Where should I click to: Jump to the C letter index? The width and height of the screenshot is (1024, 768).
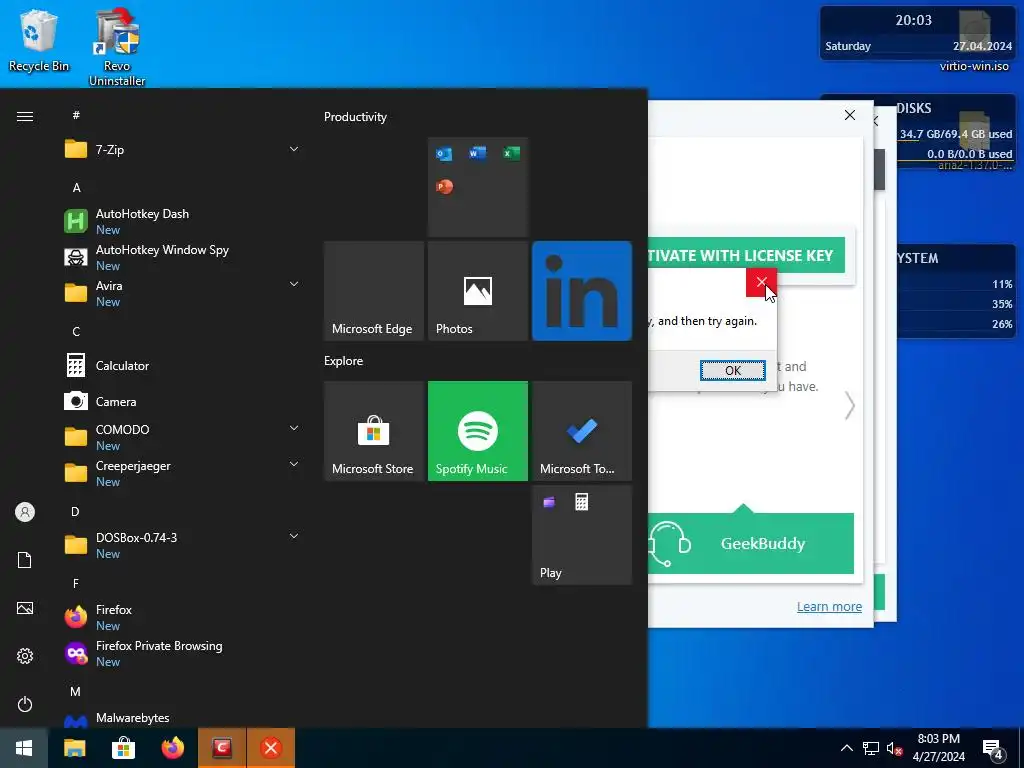point(76,332)
